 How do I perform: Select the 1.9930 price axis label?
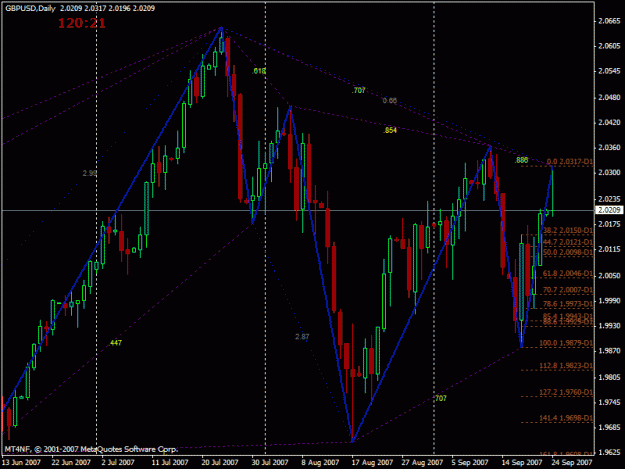609,326
